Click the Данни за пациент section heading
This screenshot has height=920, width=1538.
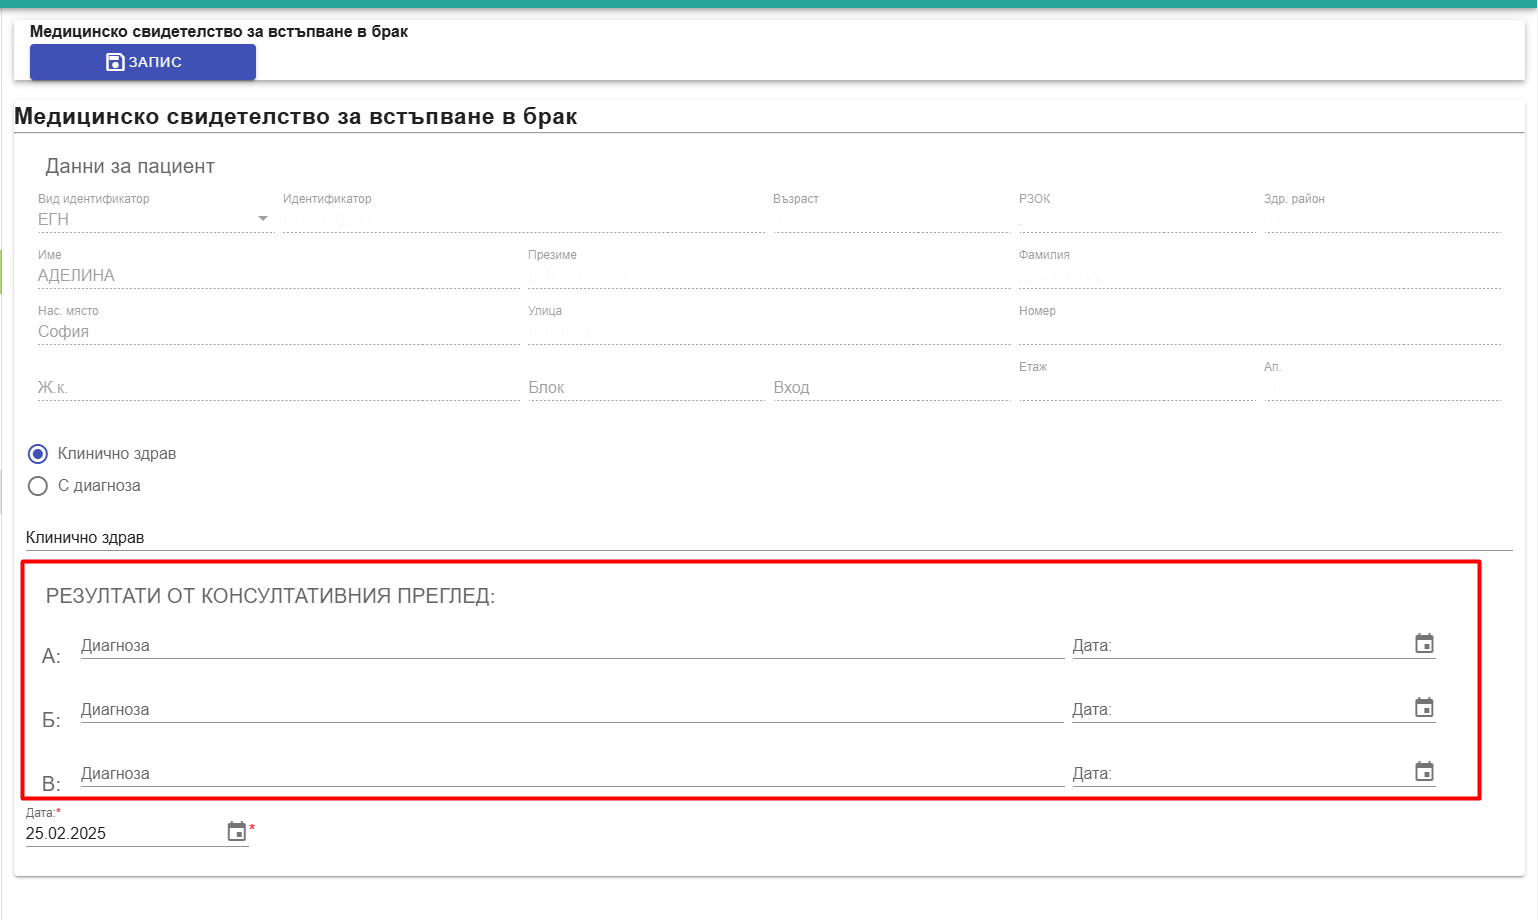pyautogui.click(x=130, y=166)
